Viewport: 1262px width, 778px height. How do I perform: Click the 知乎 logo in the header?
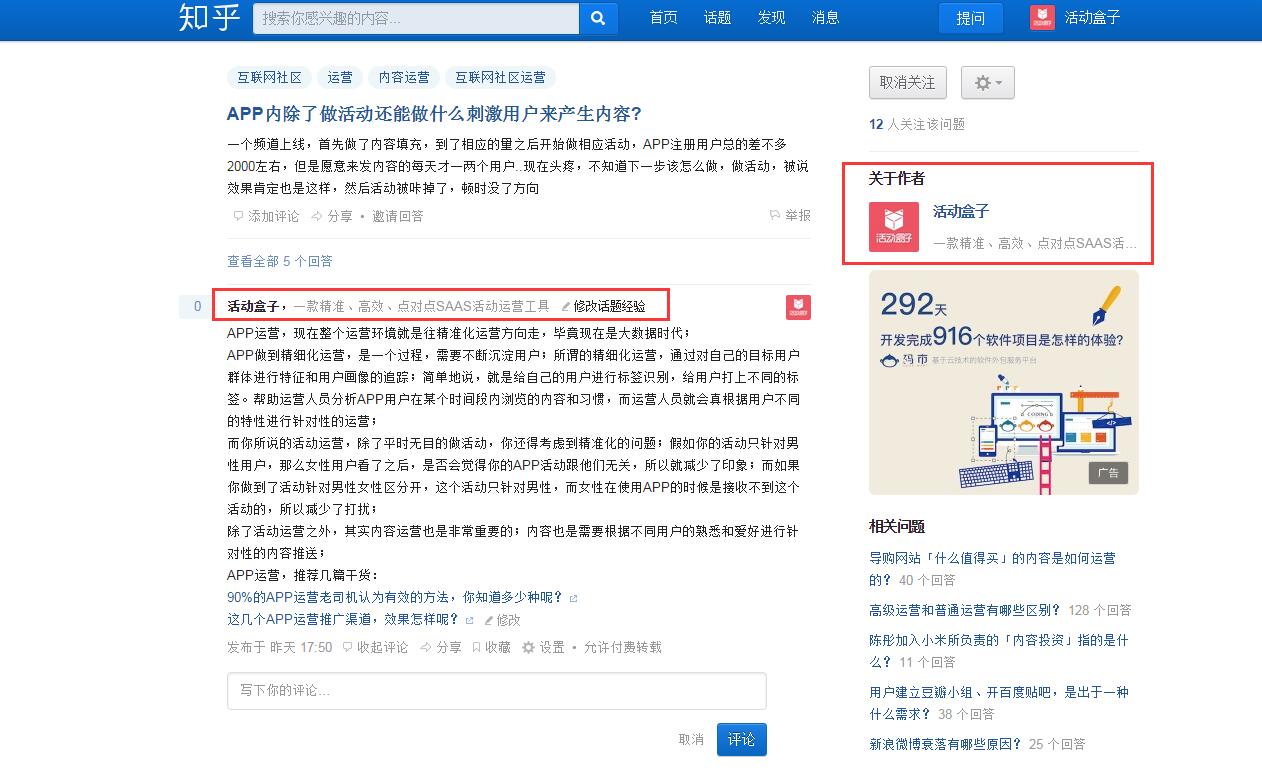pyautogui.click(x=207, y=17)
